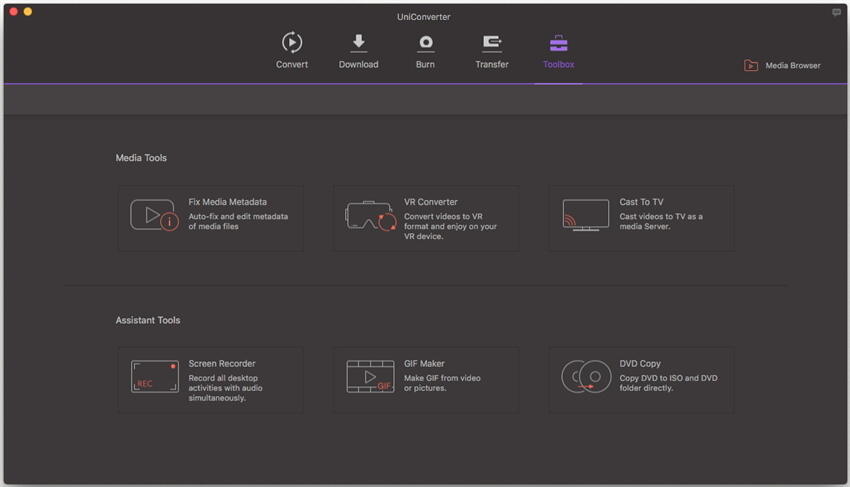The width and height of the screenshot is (850, 487).
Task: Switch to the Convert tab label
Action: point(292,65)
